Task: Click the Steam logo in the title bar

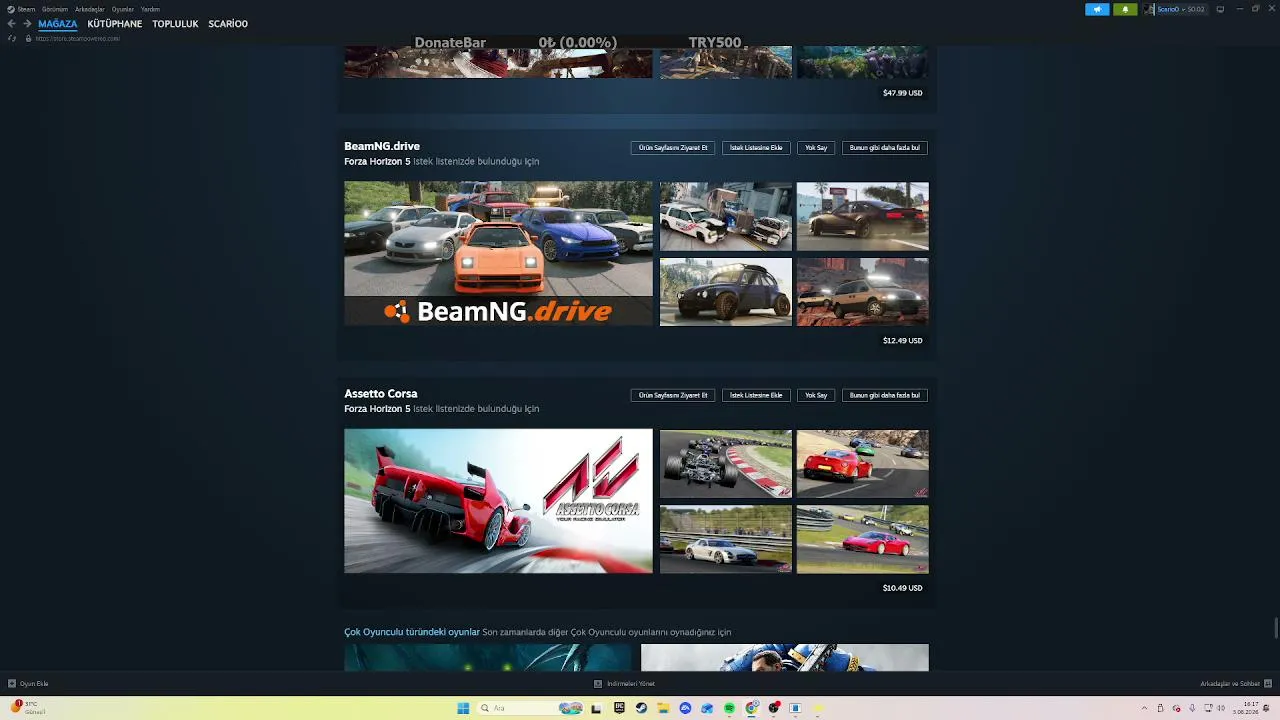Action: (10, 9)
